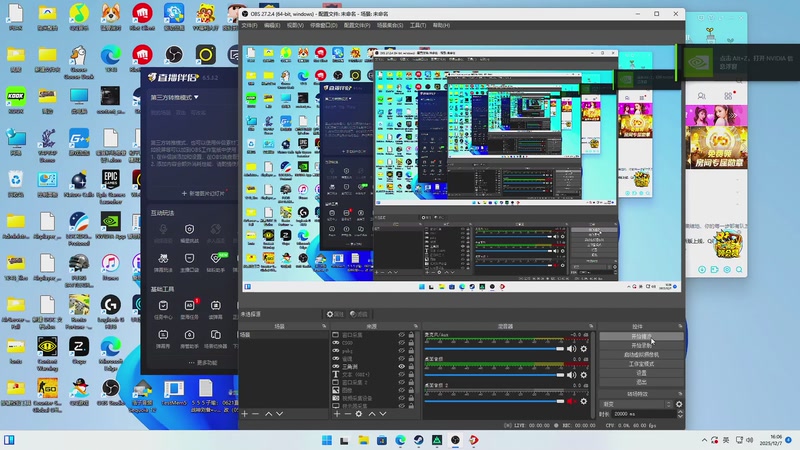This screenshot has width=800, height=450.
Task: Adjust the 桌面音频 2 volume slider
Action: click(x=494, y=402)
